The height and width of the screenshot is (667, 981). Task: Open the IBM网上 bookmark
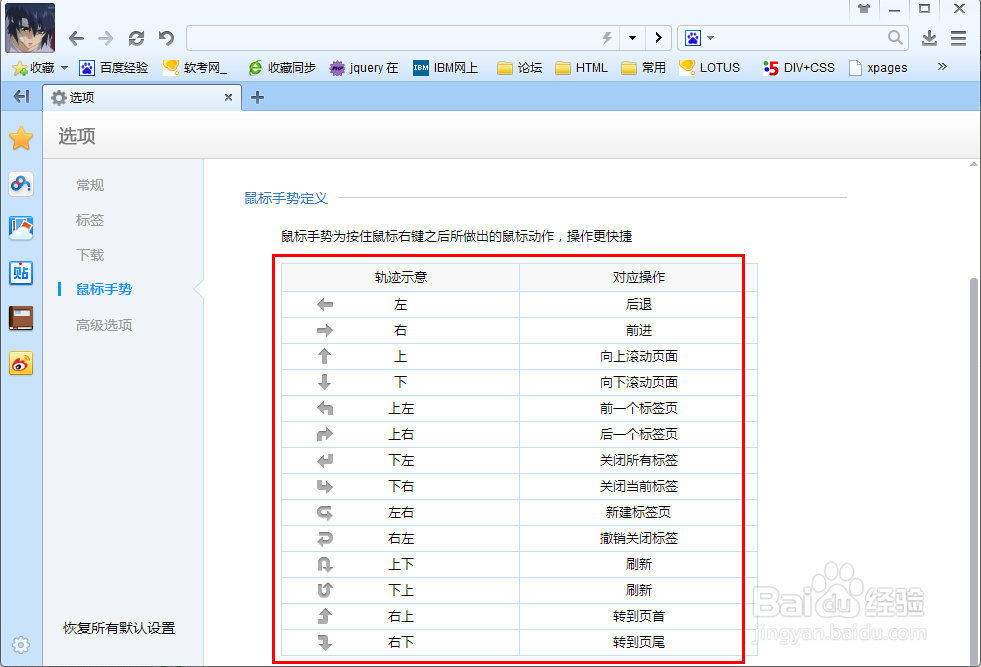coord(445,68)
